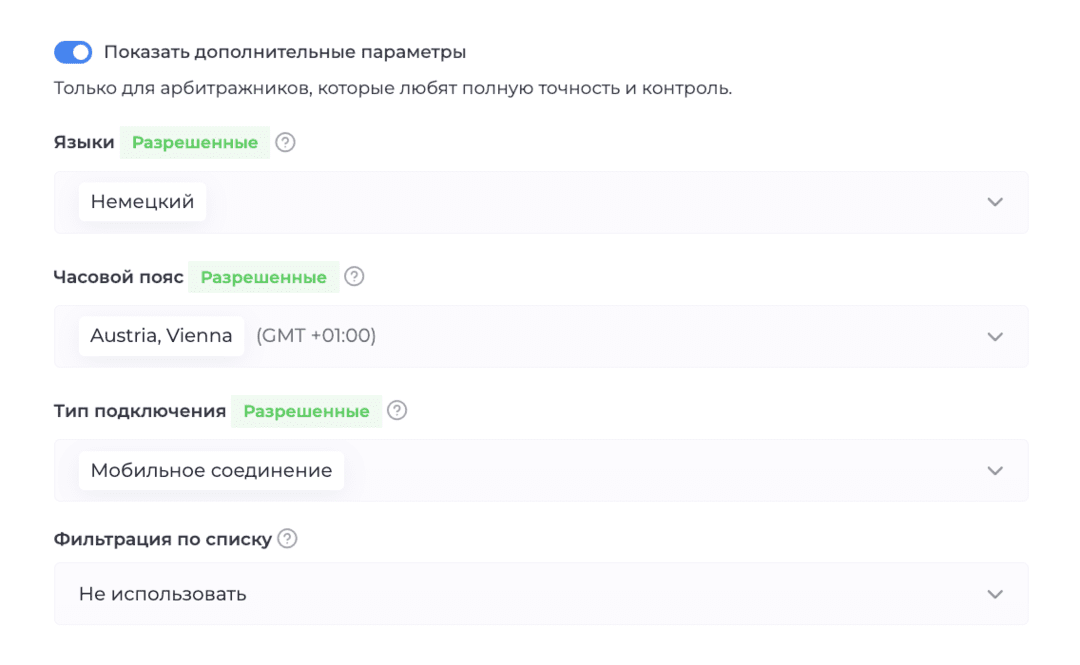Viewport: 1080px width, 665px height.
Task: Open the Фильтрация по списку dropdown
Action: [x=995, y=593]
